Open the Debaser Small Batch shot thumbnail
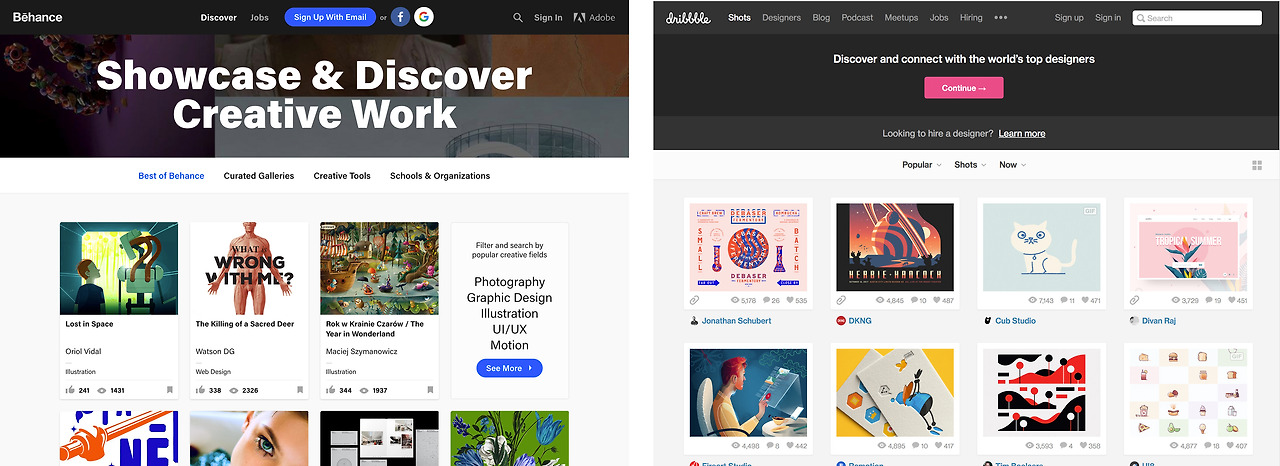 [748, 247]
